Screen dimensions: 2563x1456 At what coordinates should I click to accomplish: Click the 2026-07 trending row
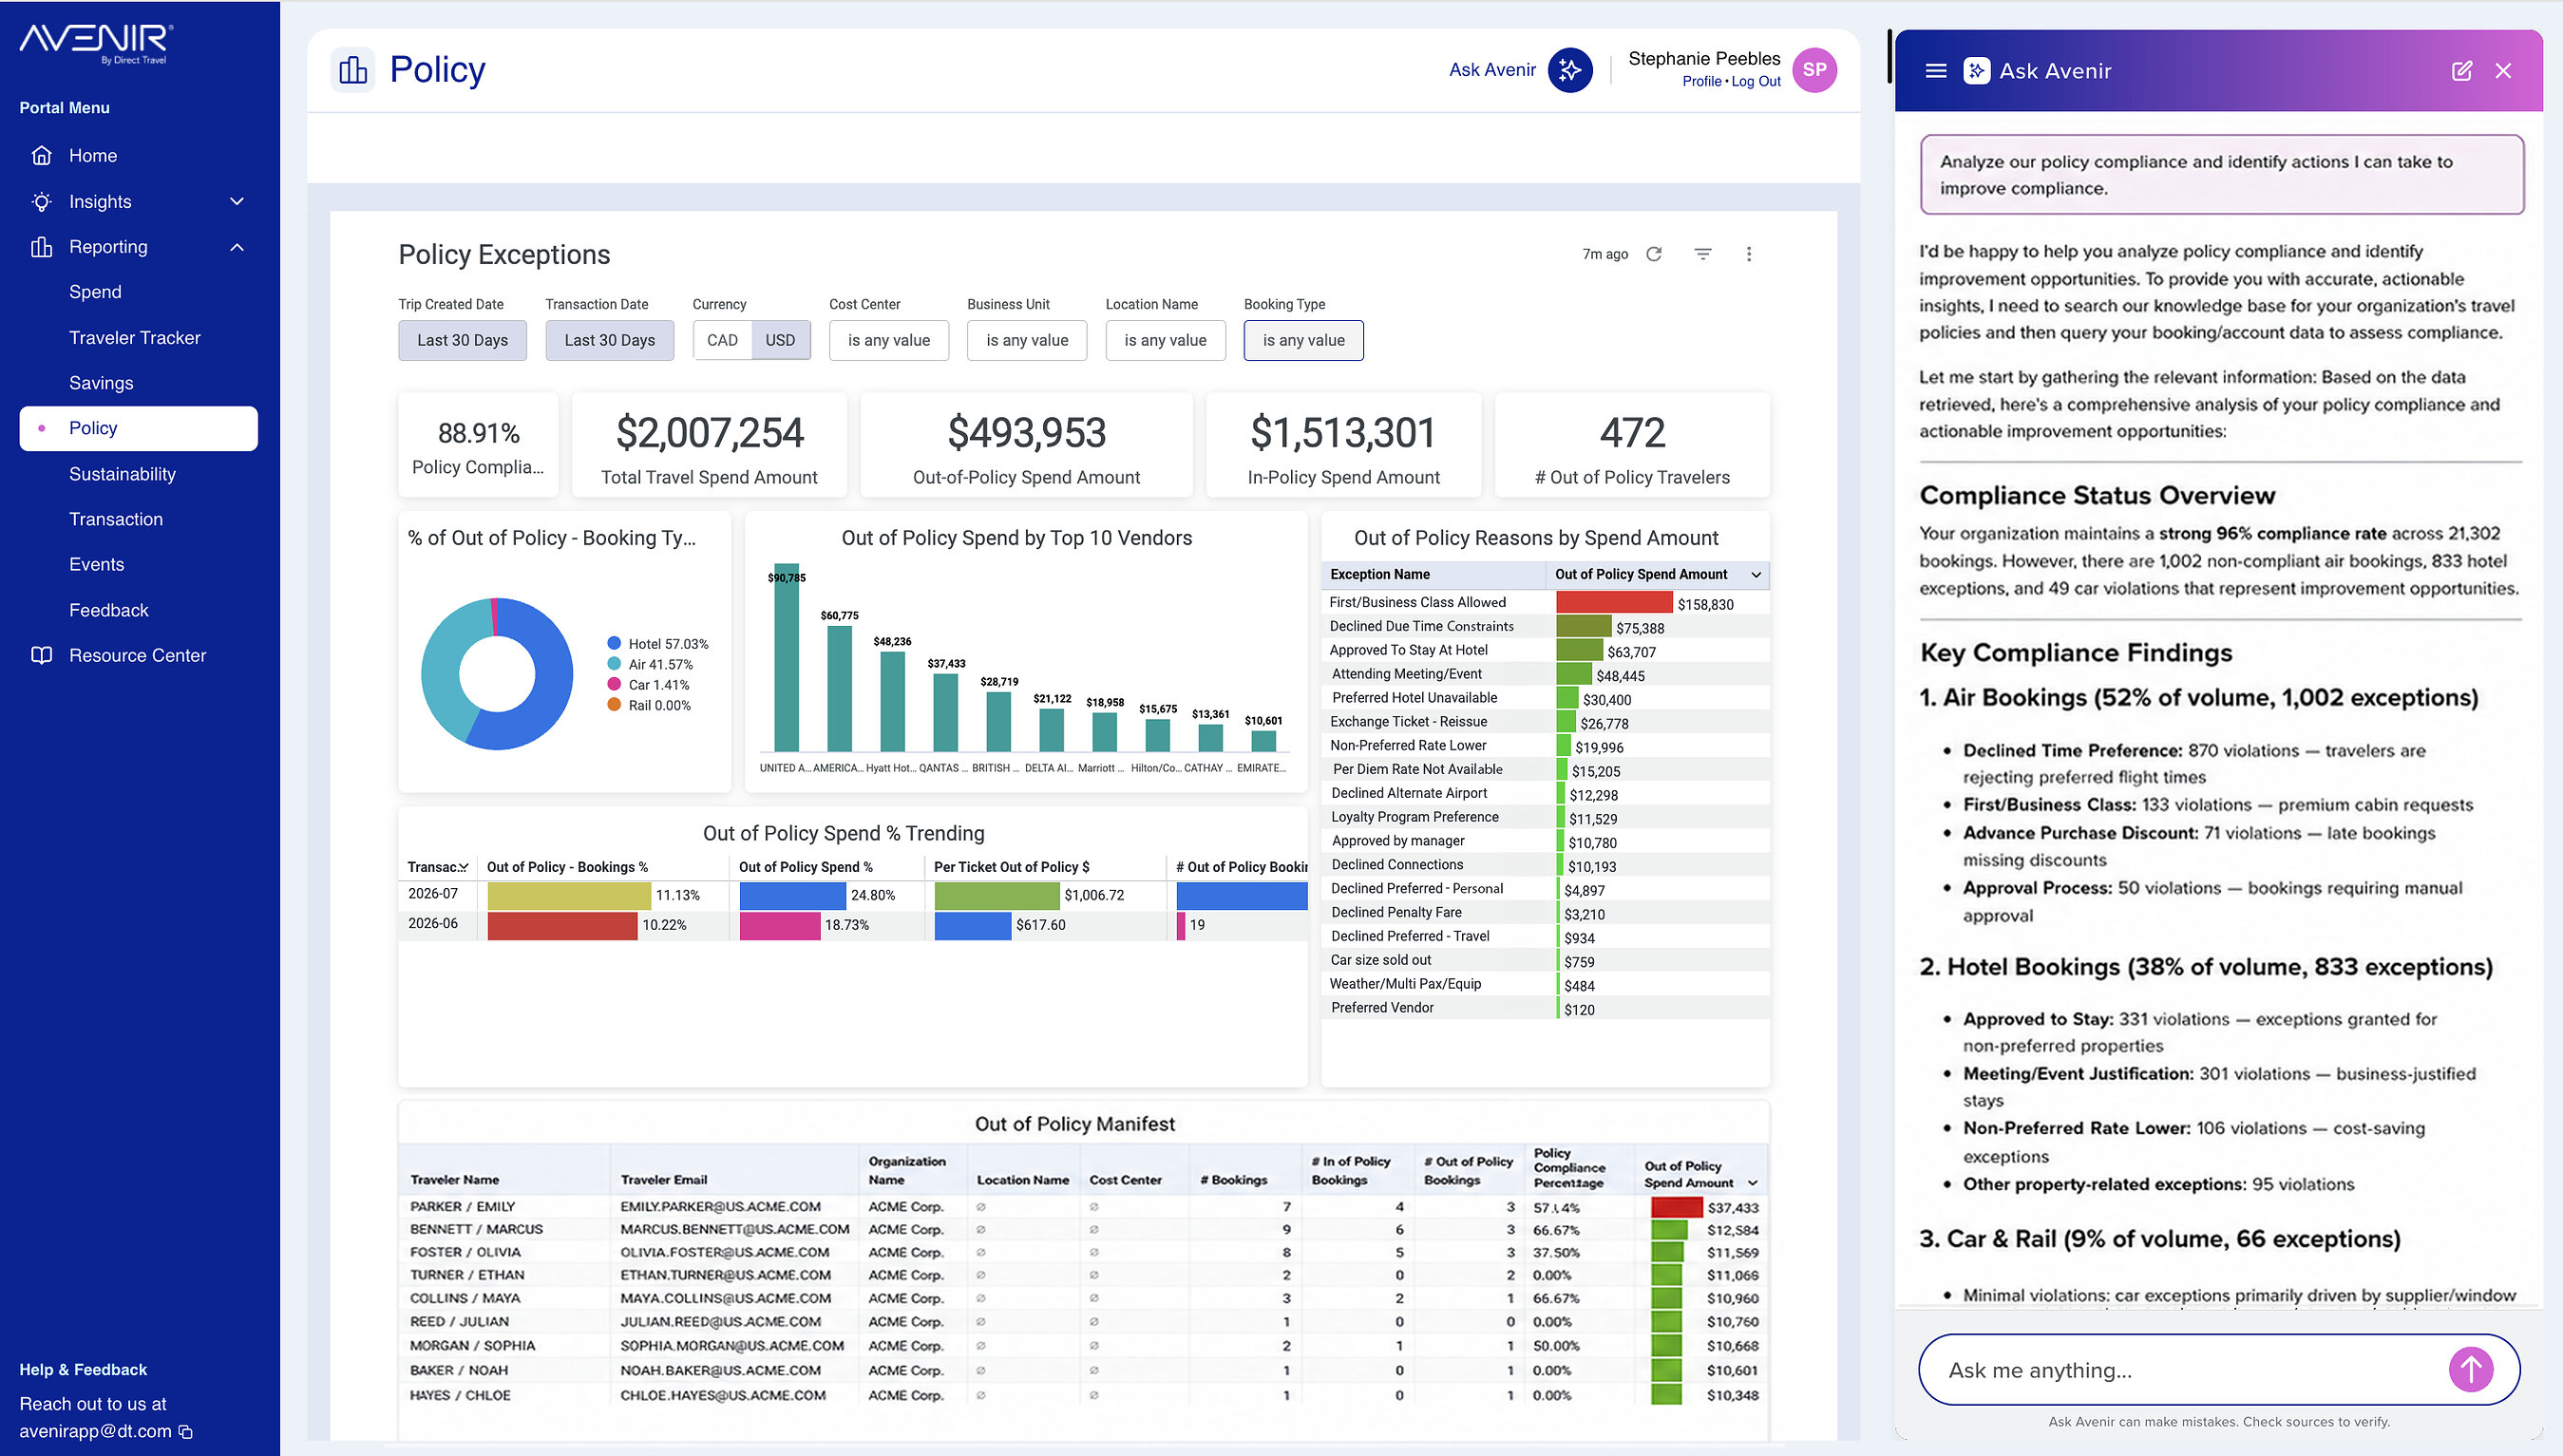click(853, 895)
